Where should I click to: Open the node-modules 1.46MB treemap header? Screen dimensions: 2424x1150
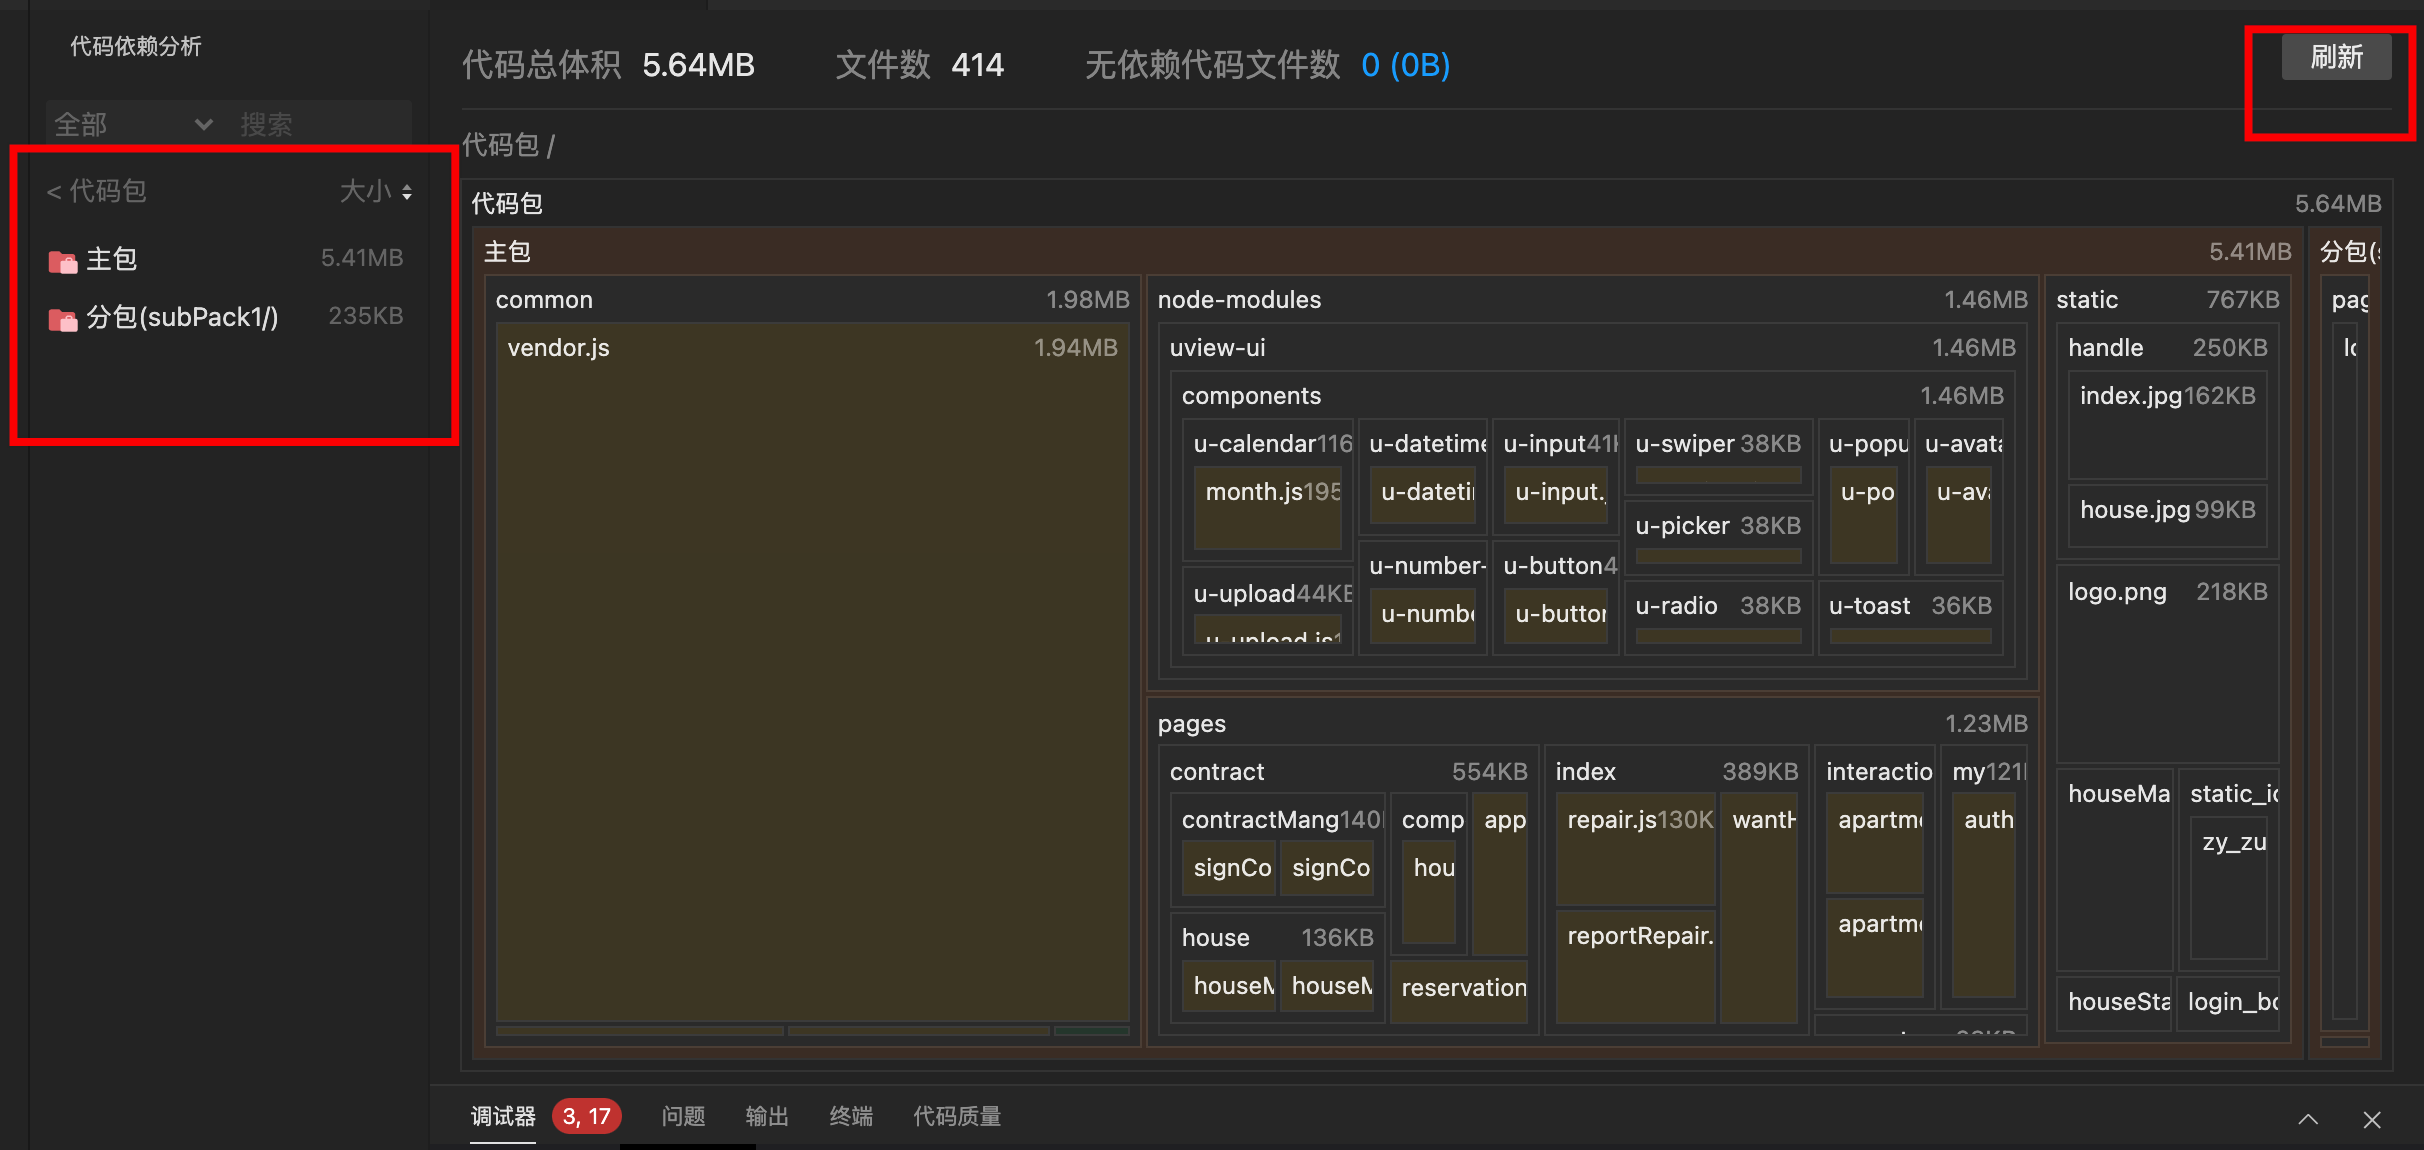click(1592, 299)
